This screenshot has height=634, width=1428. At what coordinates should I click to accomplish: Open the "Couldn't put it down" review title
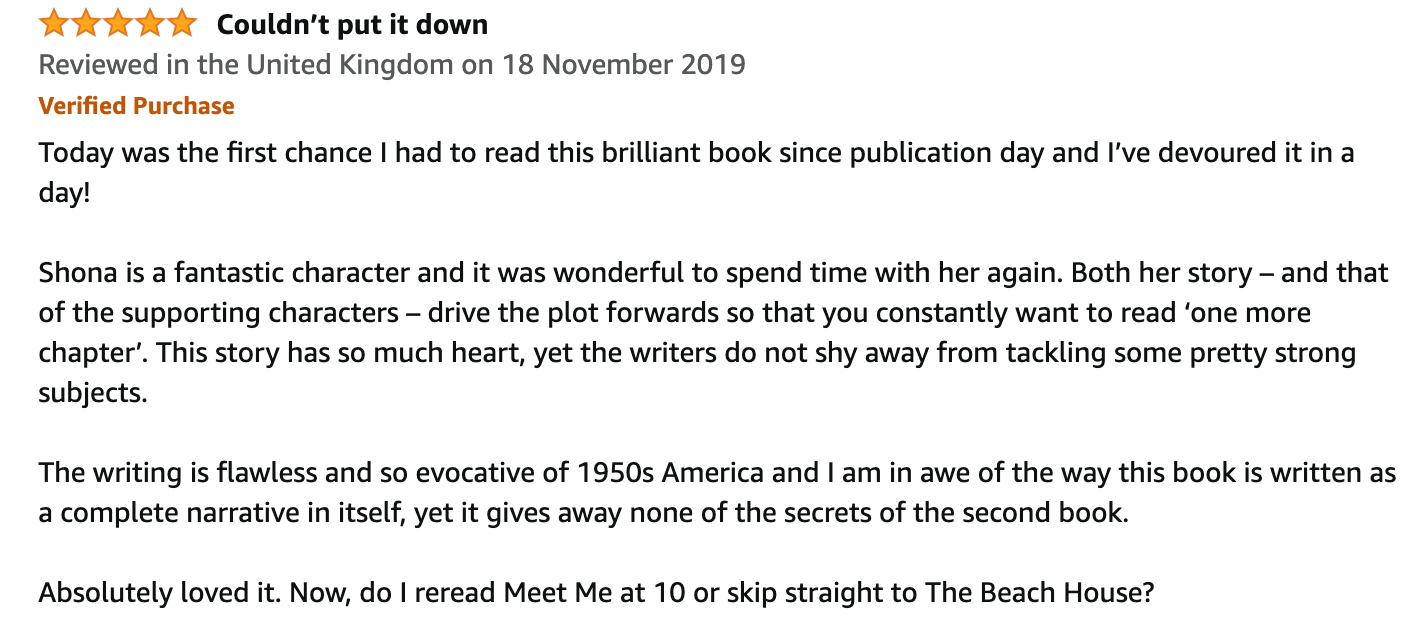tap(353, 24)
